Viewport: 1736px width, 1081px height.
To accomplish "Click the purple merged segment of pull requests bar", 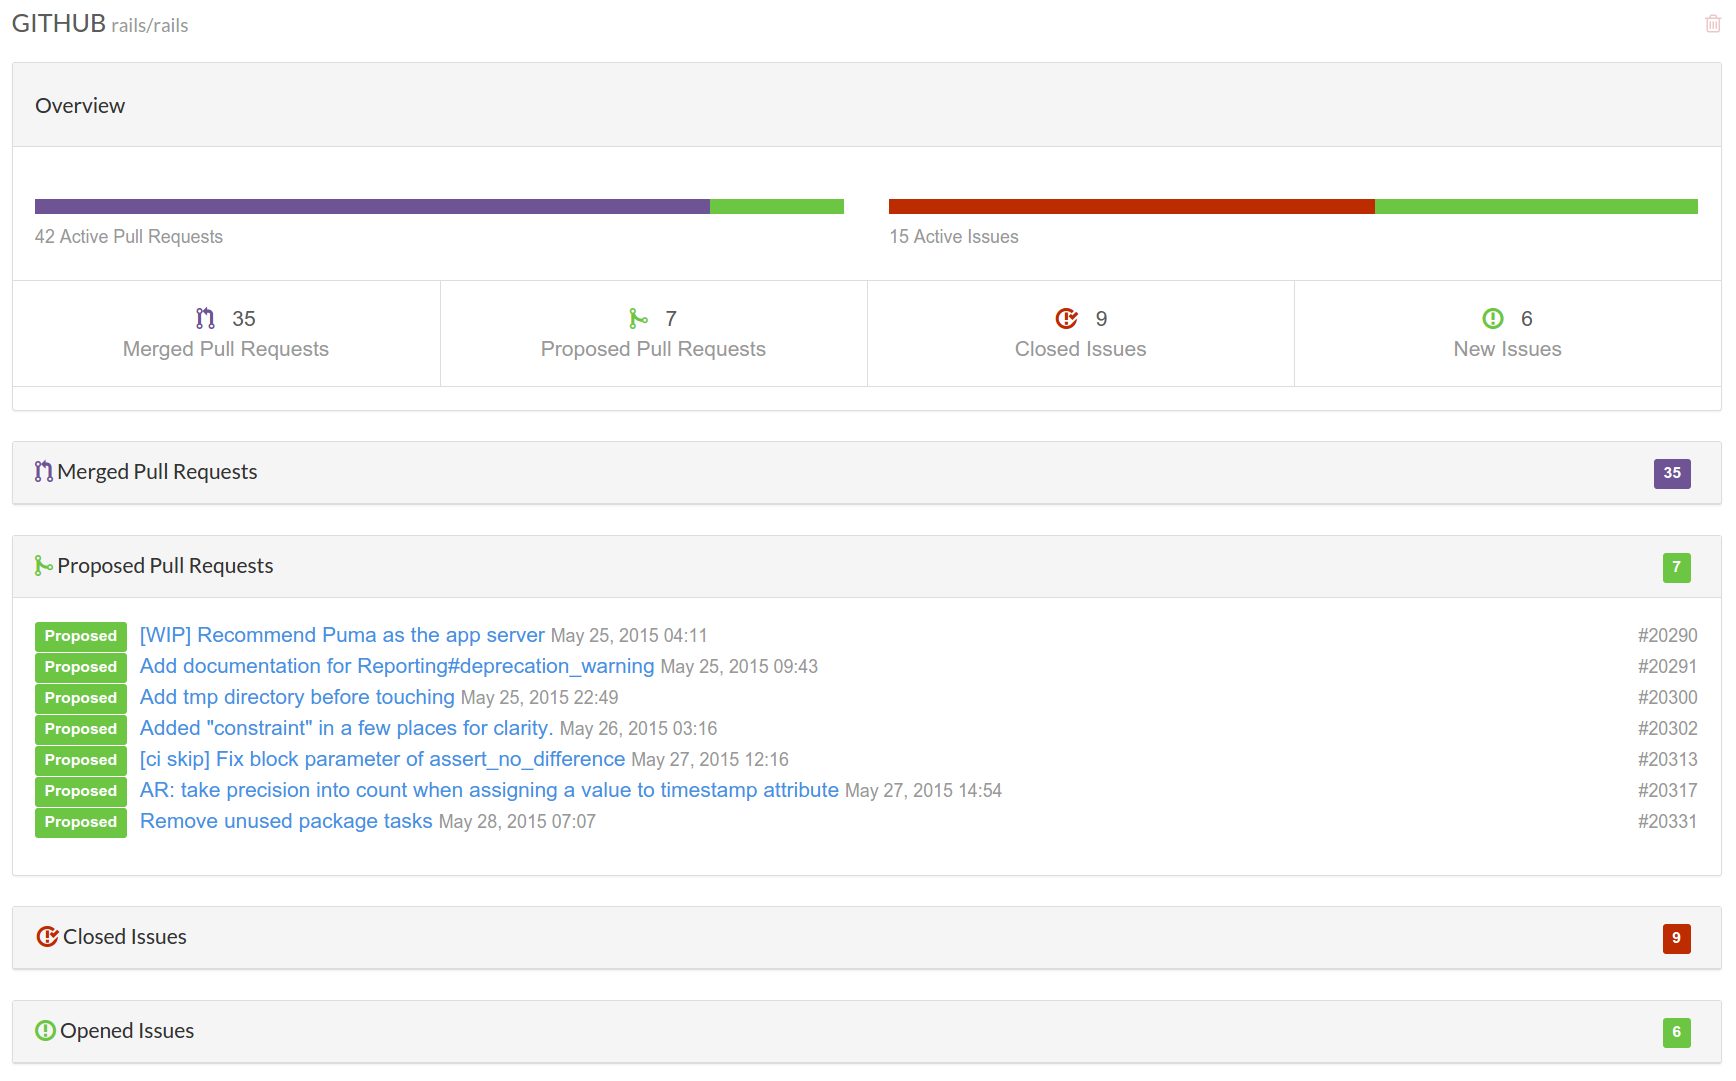I will (x=372, y=206).
